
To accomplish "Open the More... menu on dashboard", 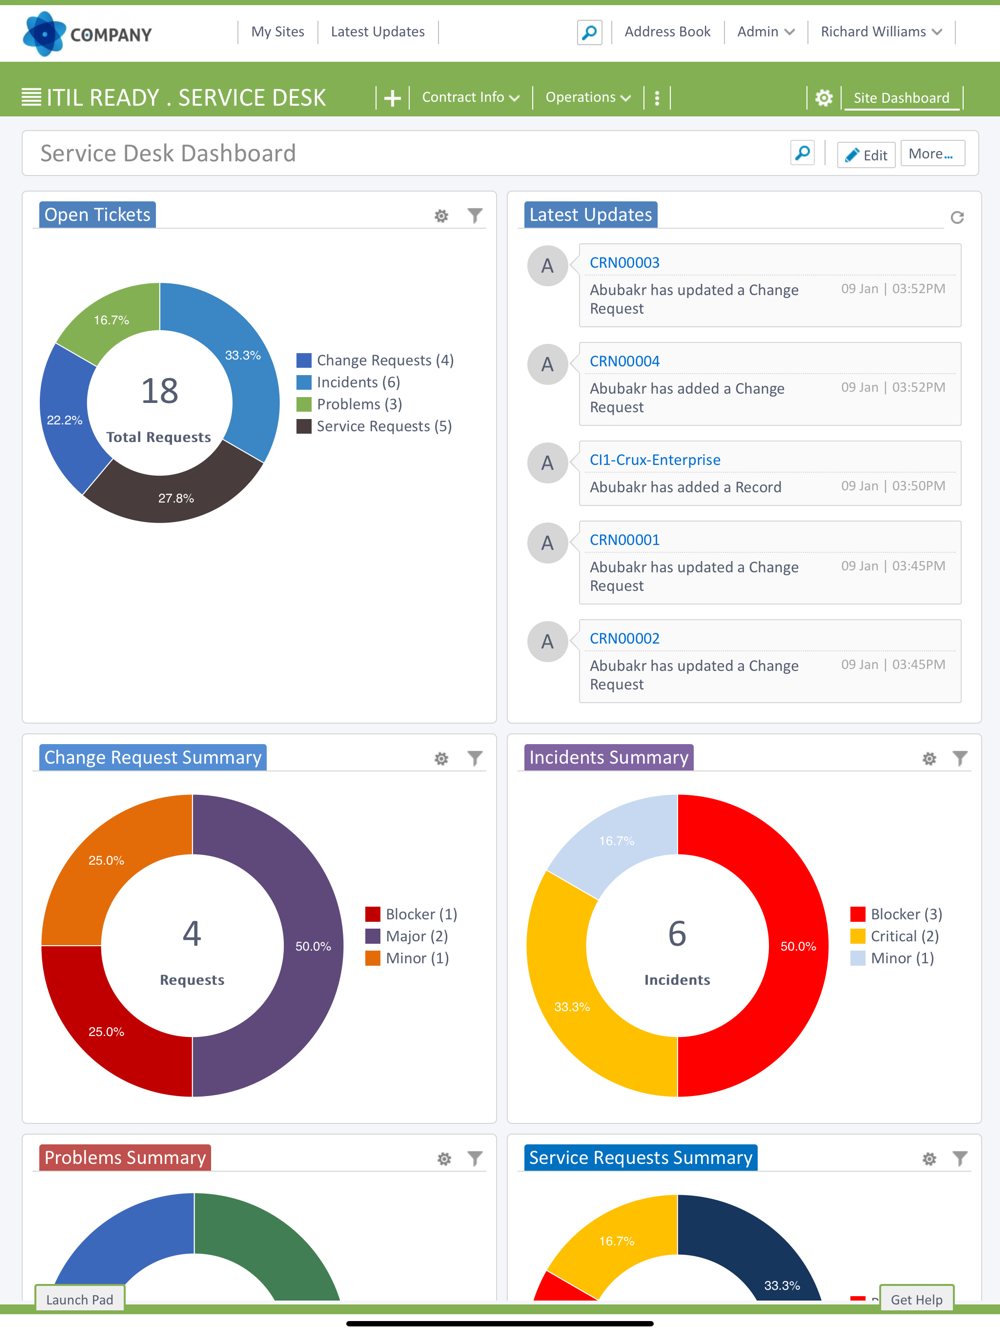I will pos(932,154).
